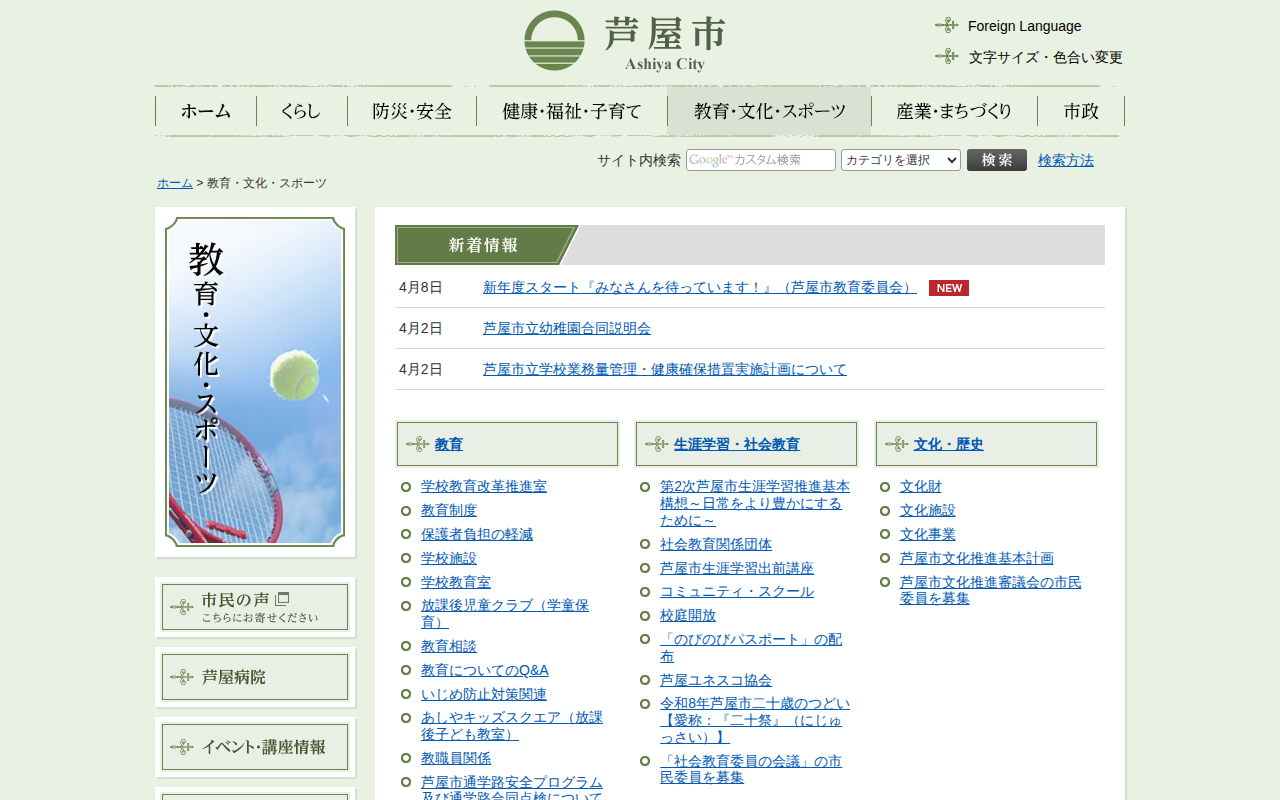This screenshot has width=1280, height=800.
Task: Open あしやキッズスクエア link
Action: 512,726
